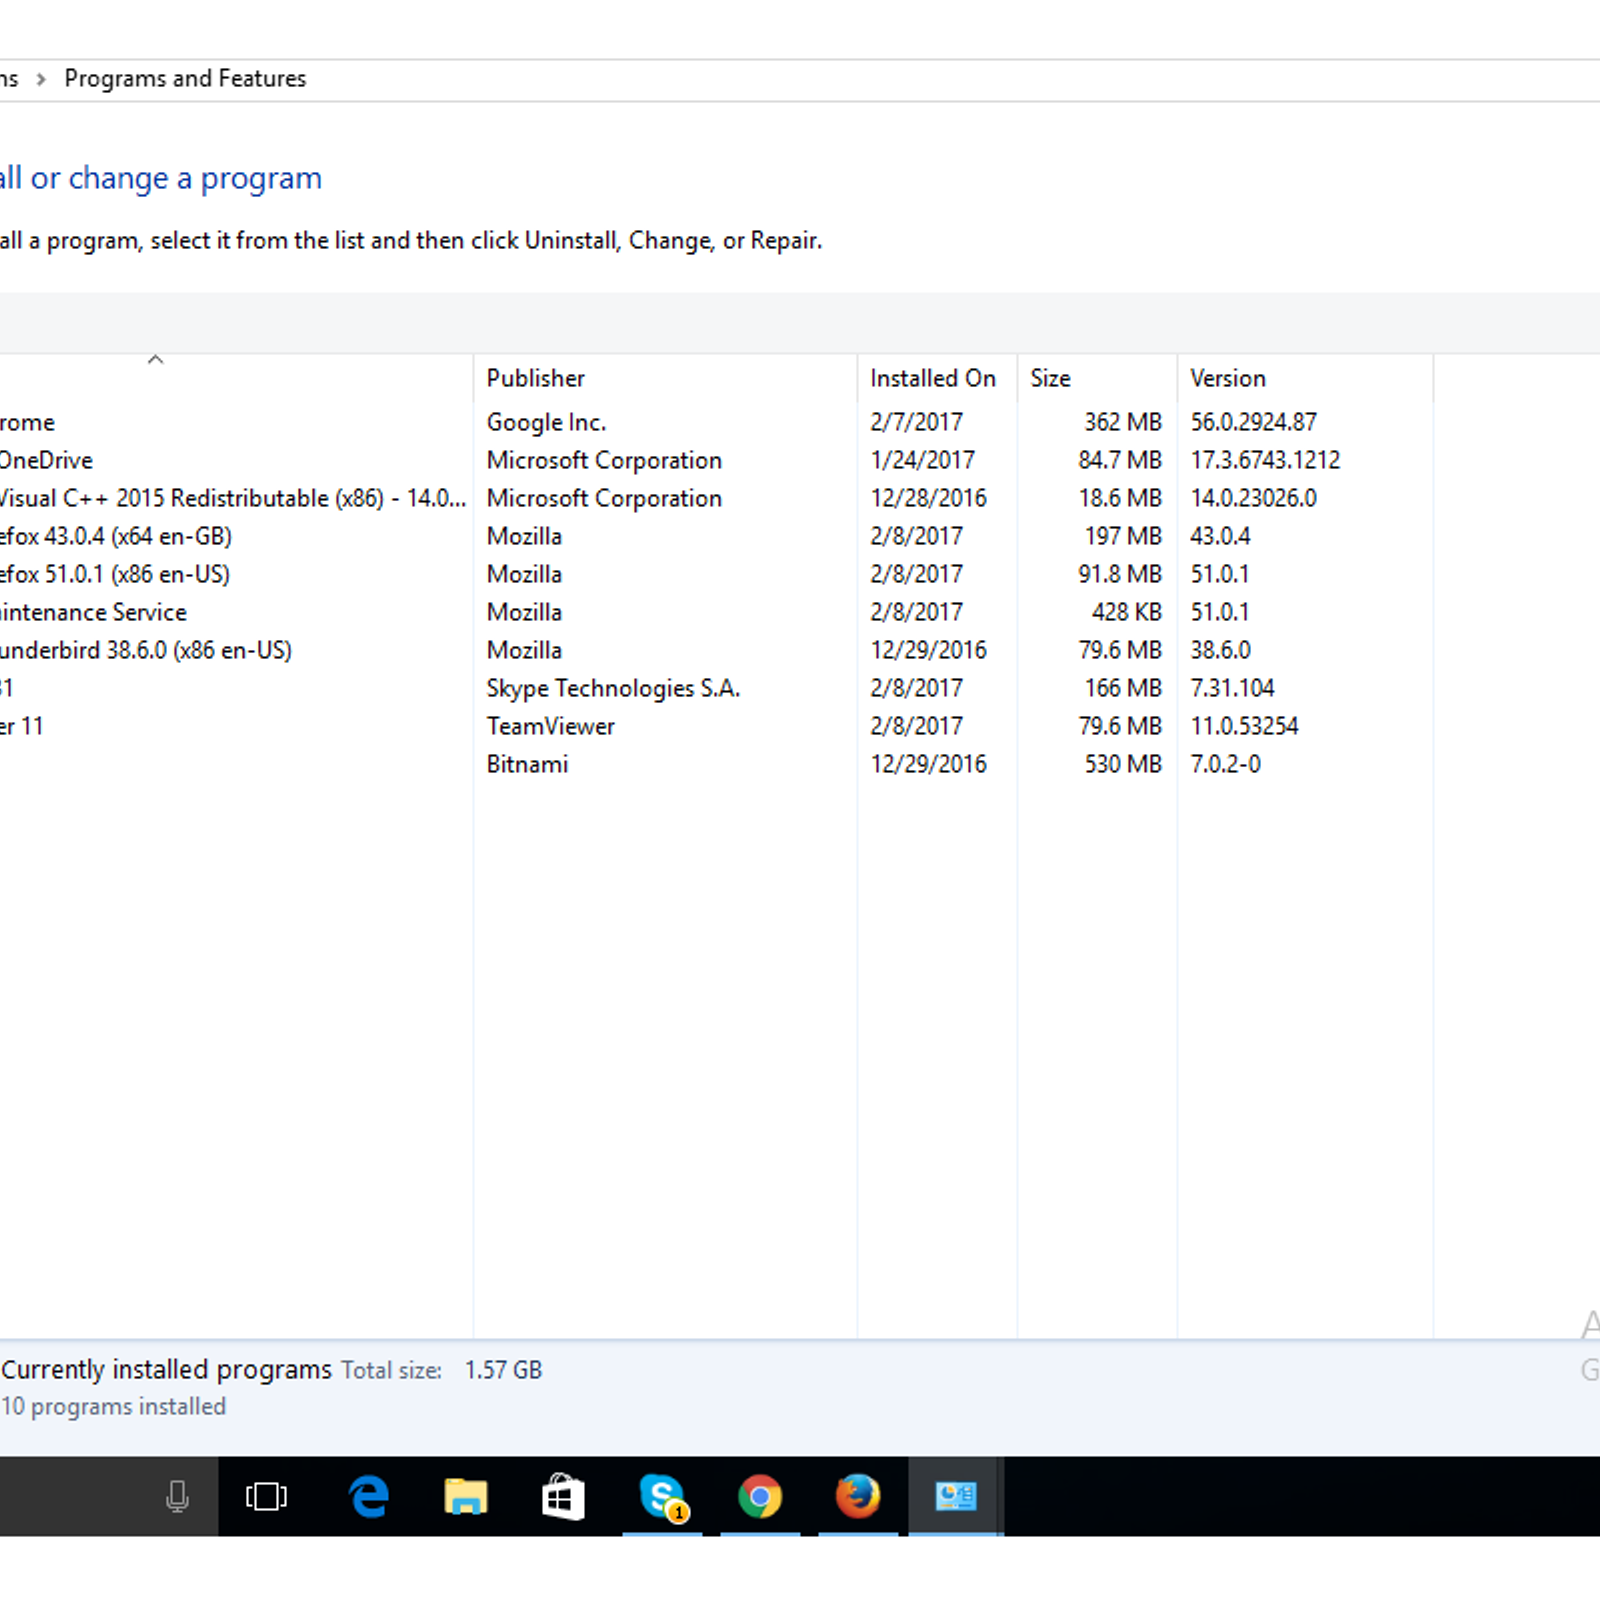
Task: Click the 1/24/2017 install date cell
Action: point(922,460)
